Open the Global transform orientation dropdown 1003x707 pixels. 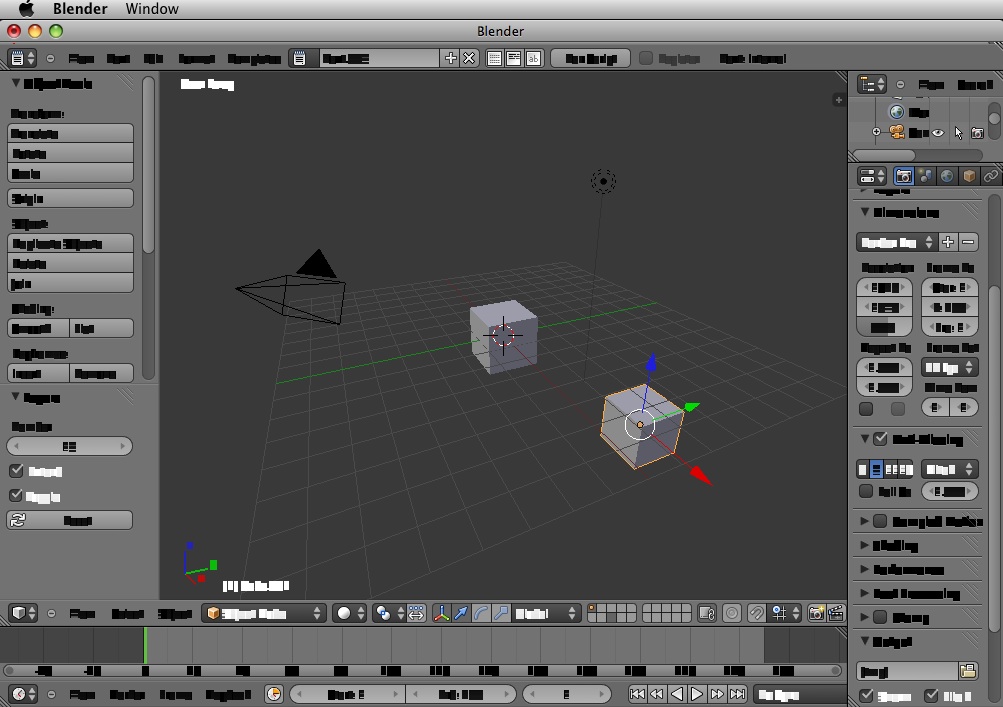(548, 613)
